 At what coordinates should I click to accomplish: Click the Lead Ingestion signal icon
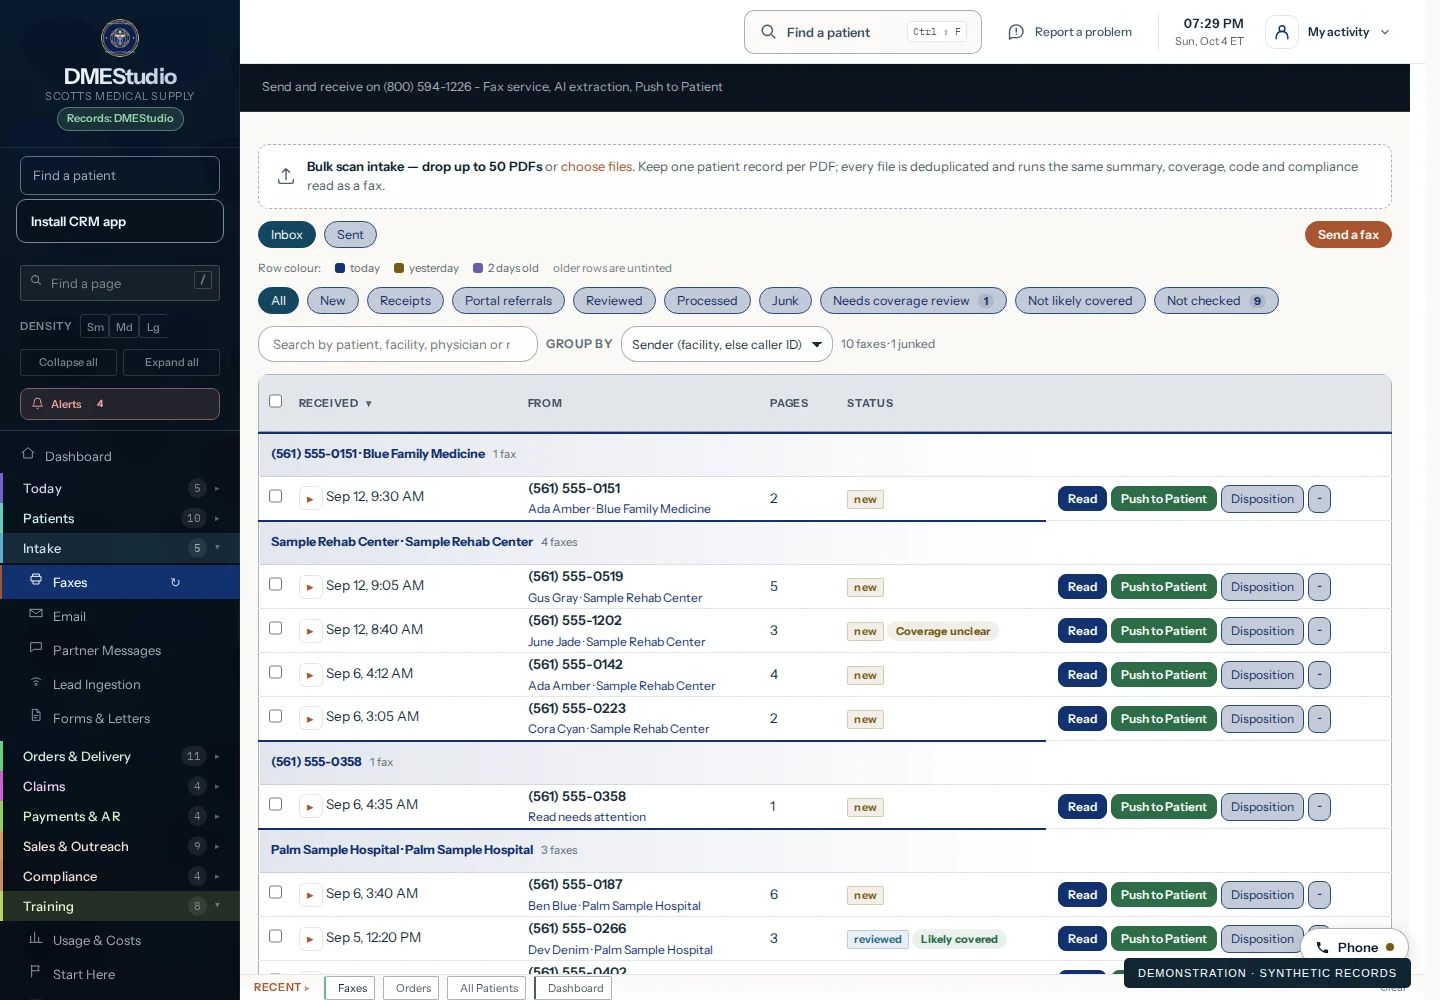tap(36, 682)
